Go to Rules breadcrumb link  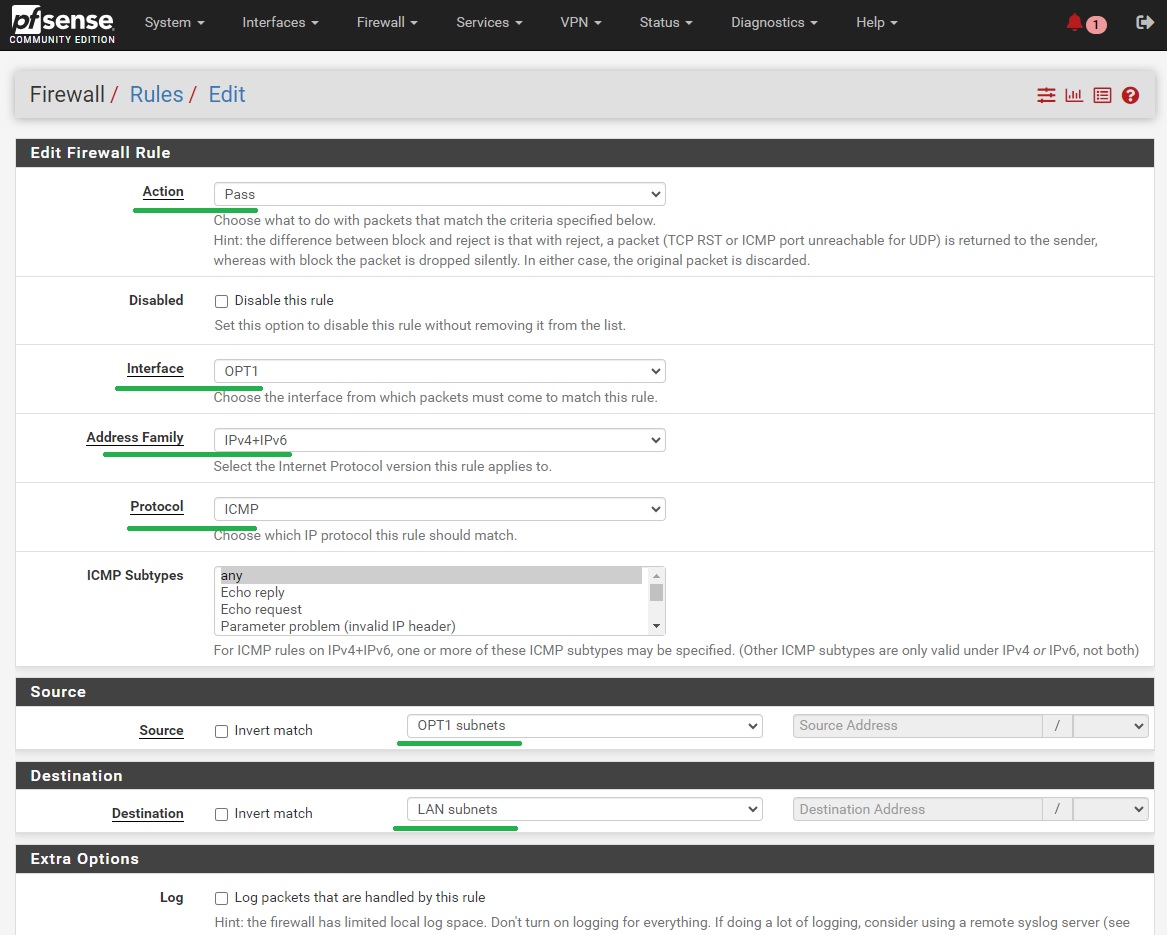[x=157, y=95]
